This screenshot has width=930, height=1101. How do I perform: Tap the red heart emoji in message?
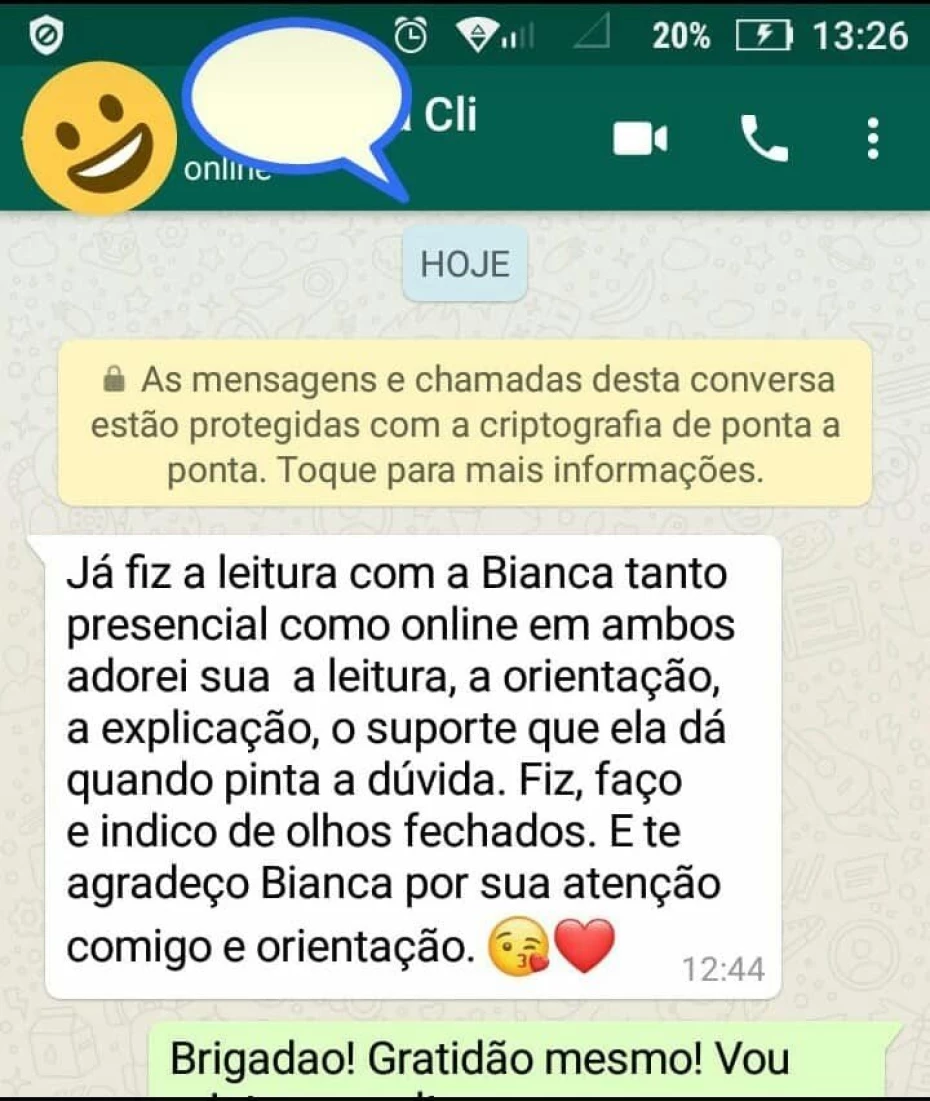[x=584, y=946]
